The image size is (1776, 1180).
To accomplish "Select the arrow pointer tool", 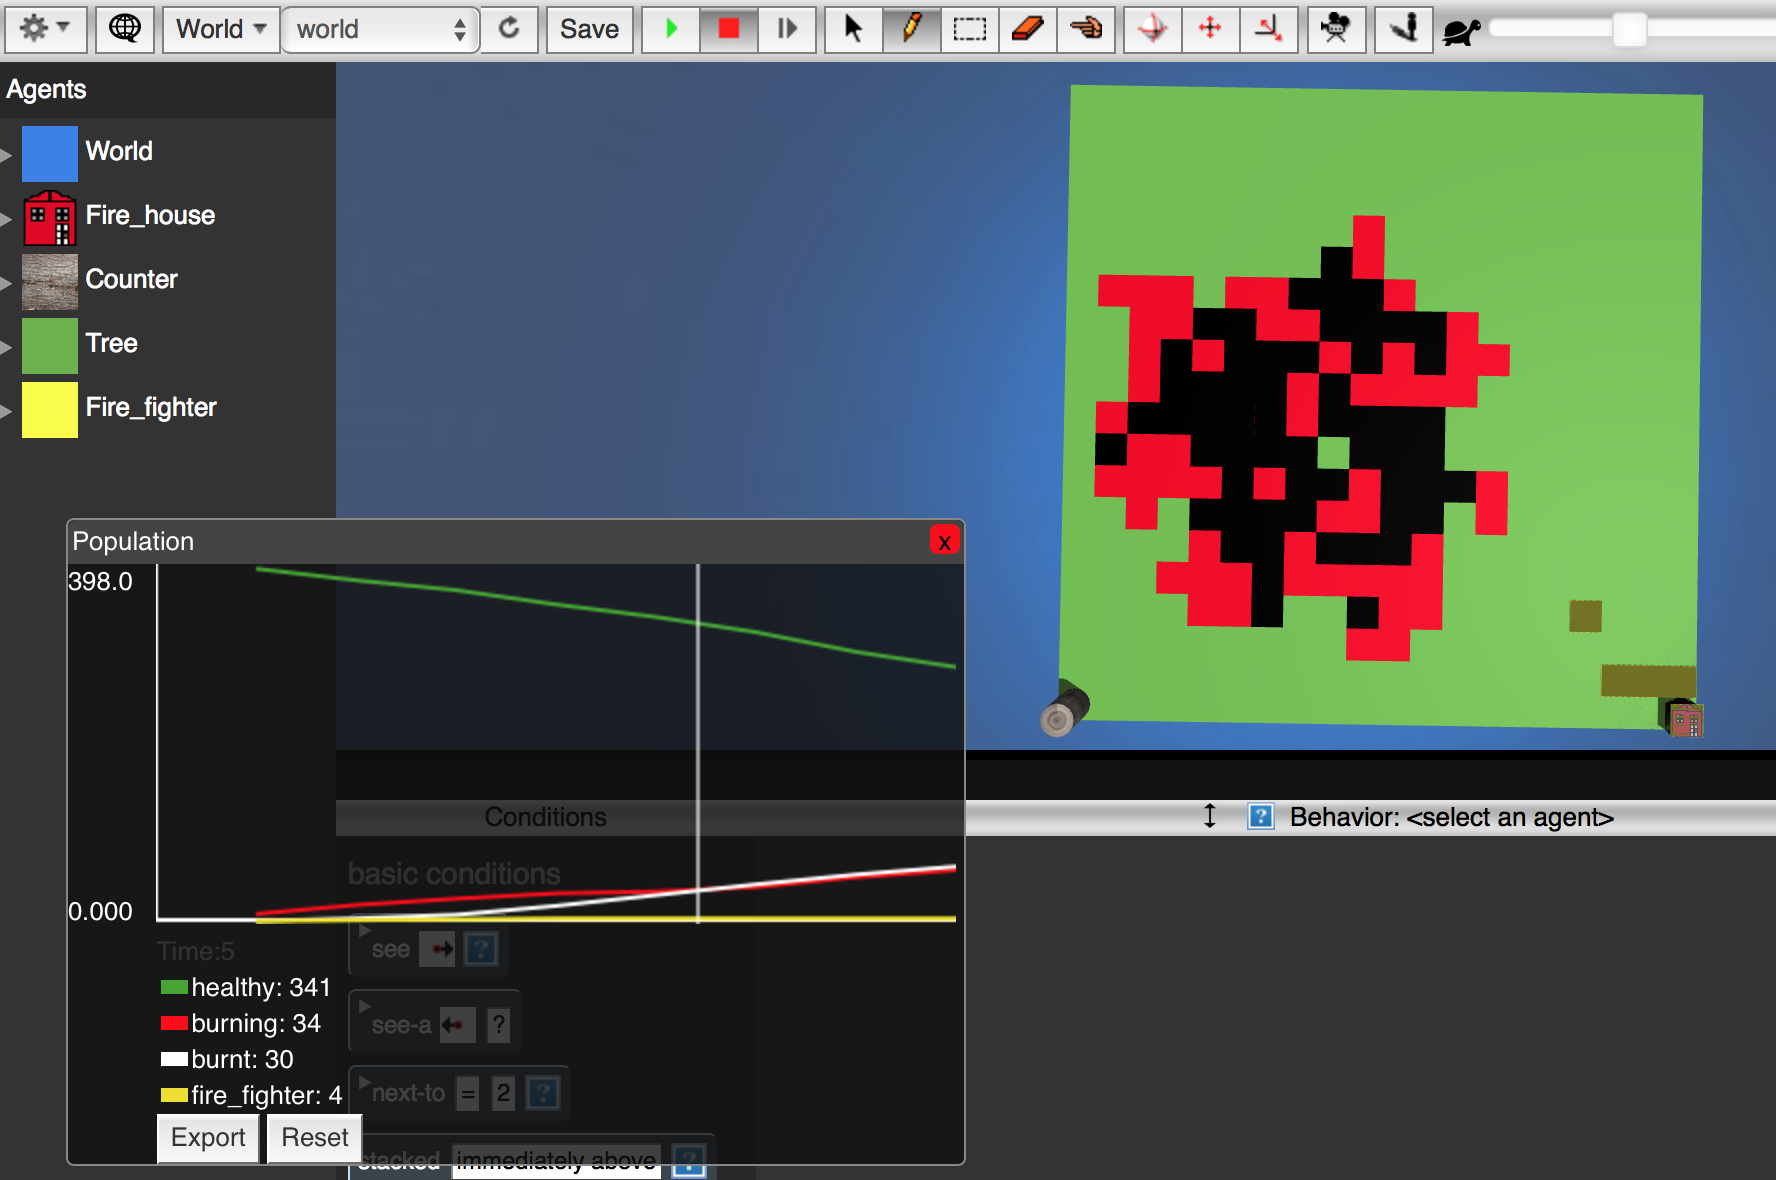I will [x=853, y=29].
